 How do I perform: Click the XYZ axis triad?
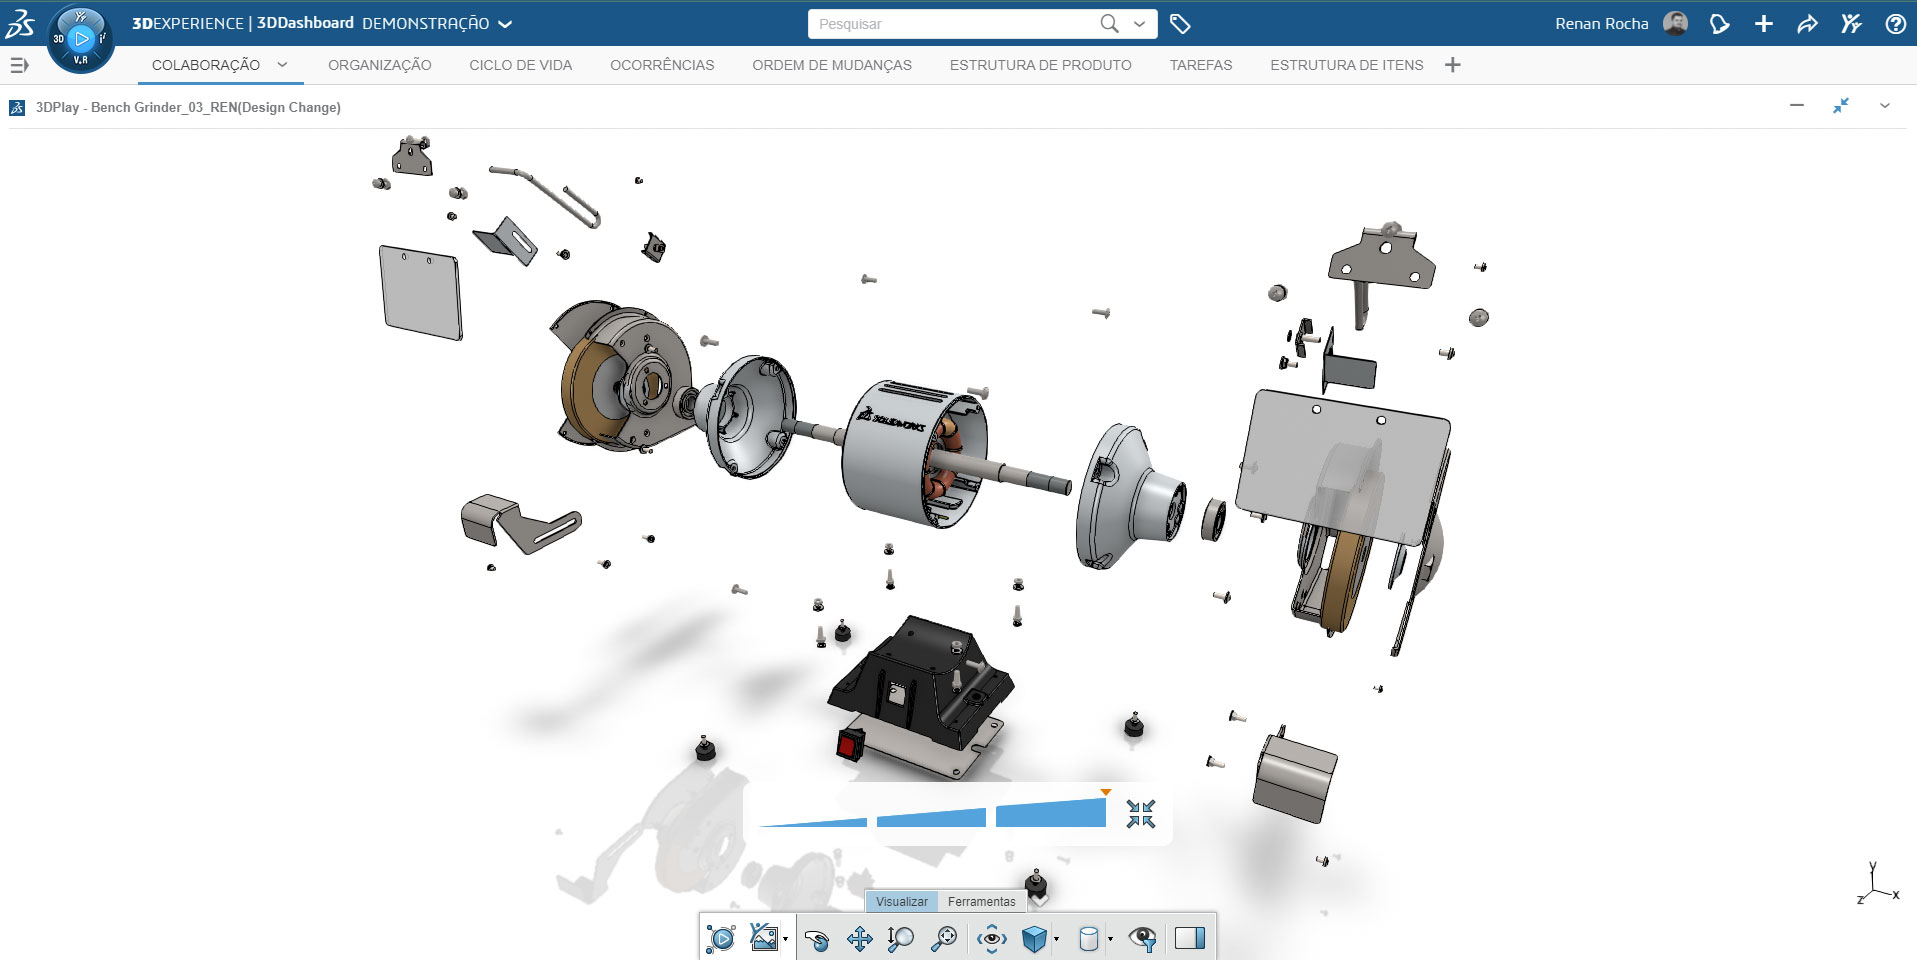tap(1877, 884)
